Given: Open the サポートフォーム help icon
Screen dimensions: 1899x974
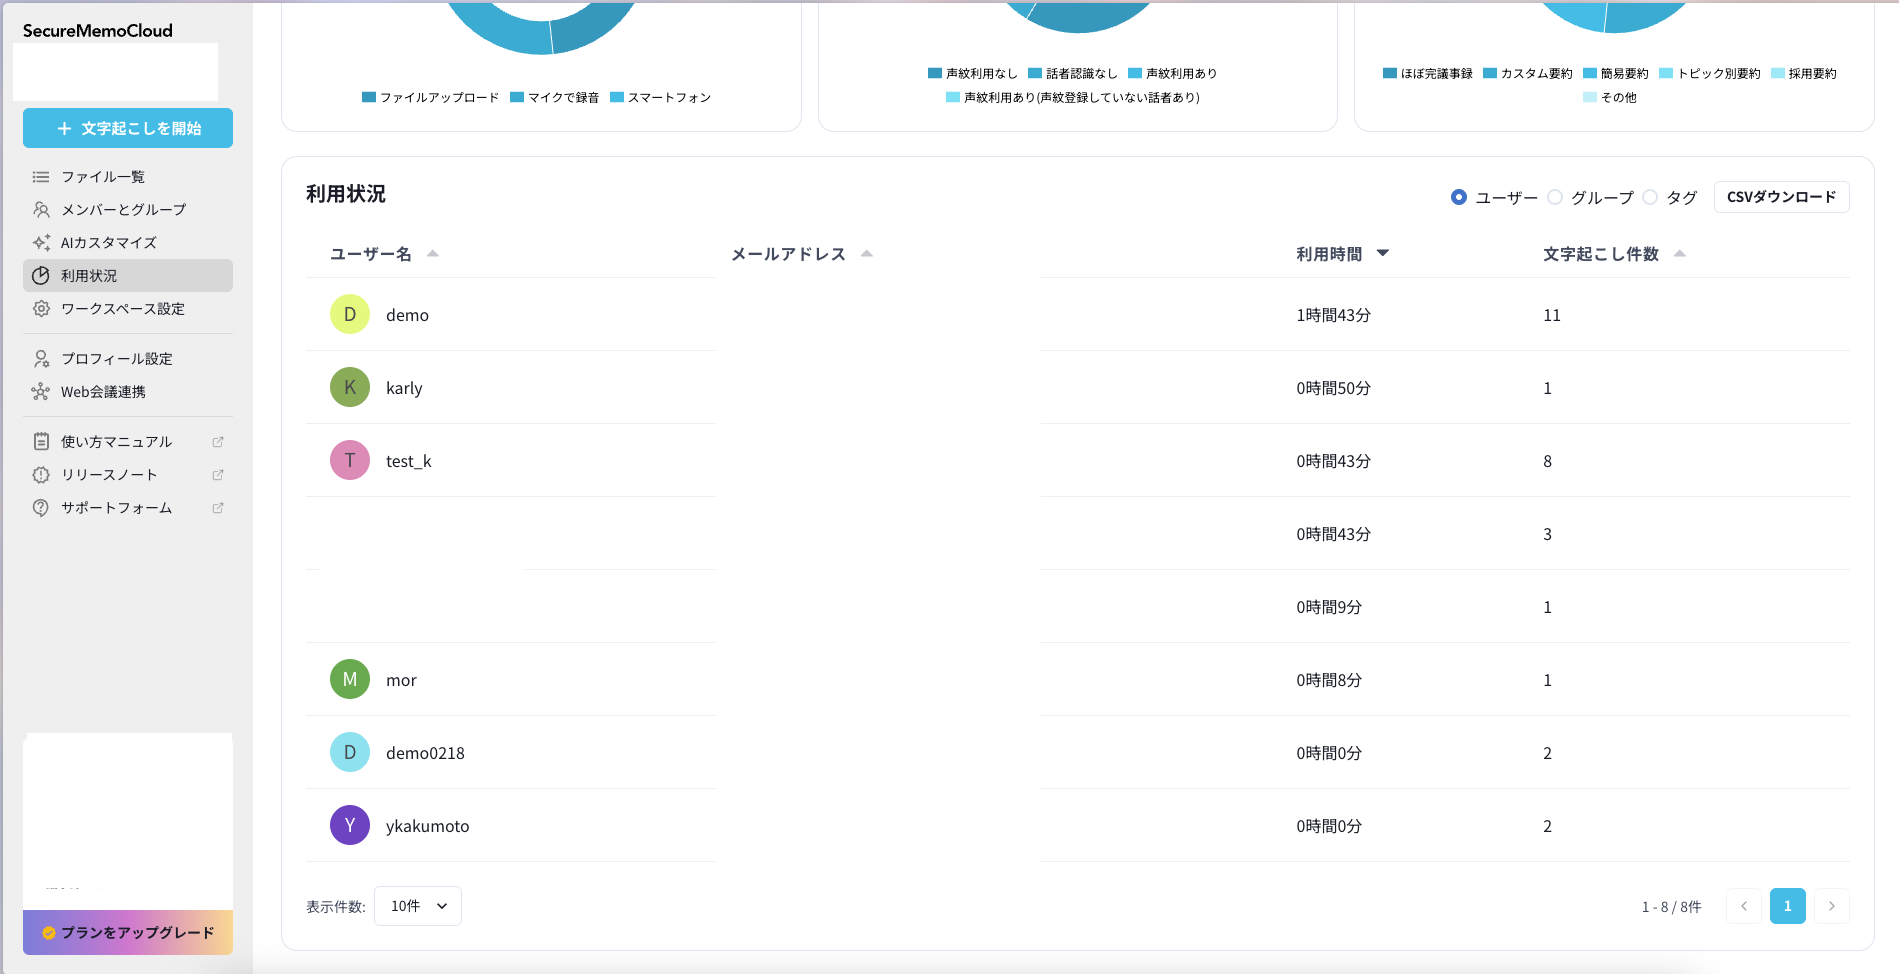Looking at the screenshot, I should tap(41, 508).
